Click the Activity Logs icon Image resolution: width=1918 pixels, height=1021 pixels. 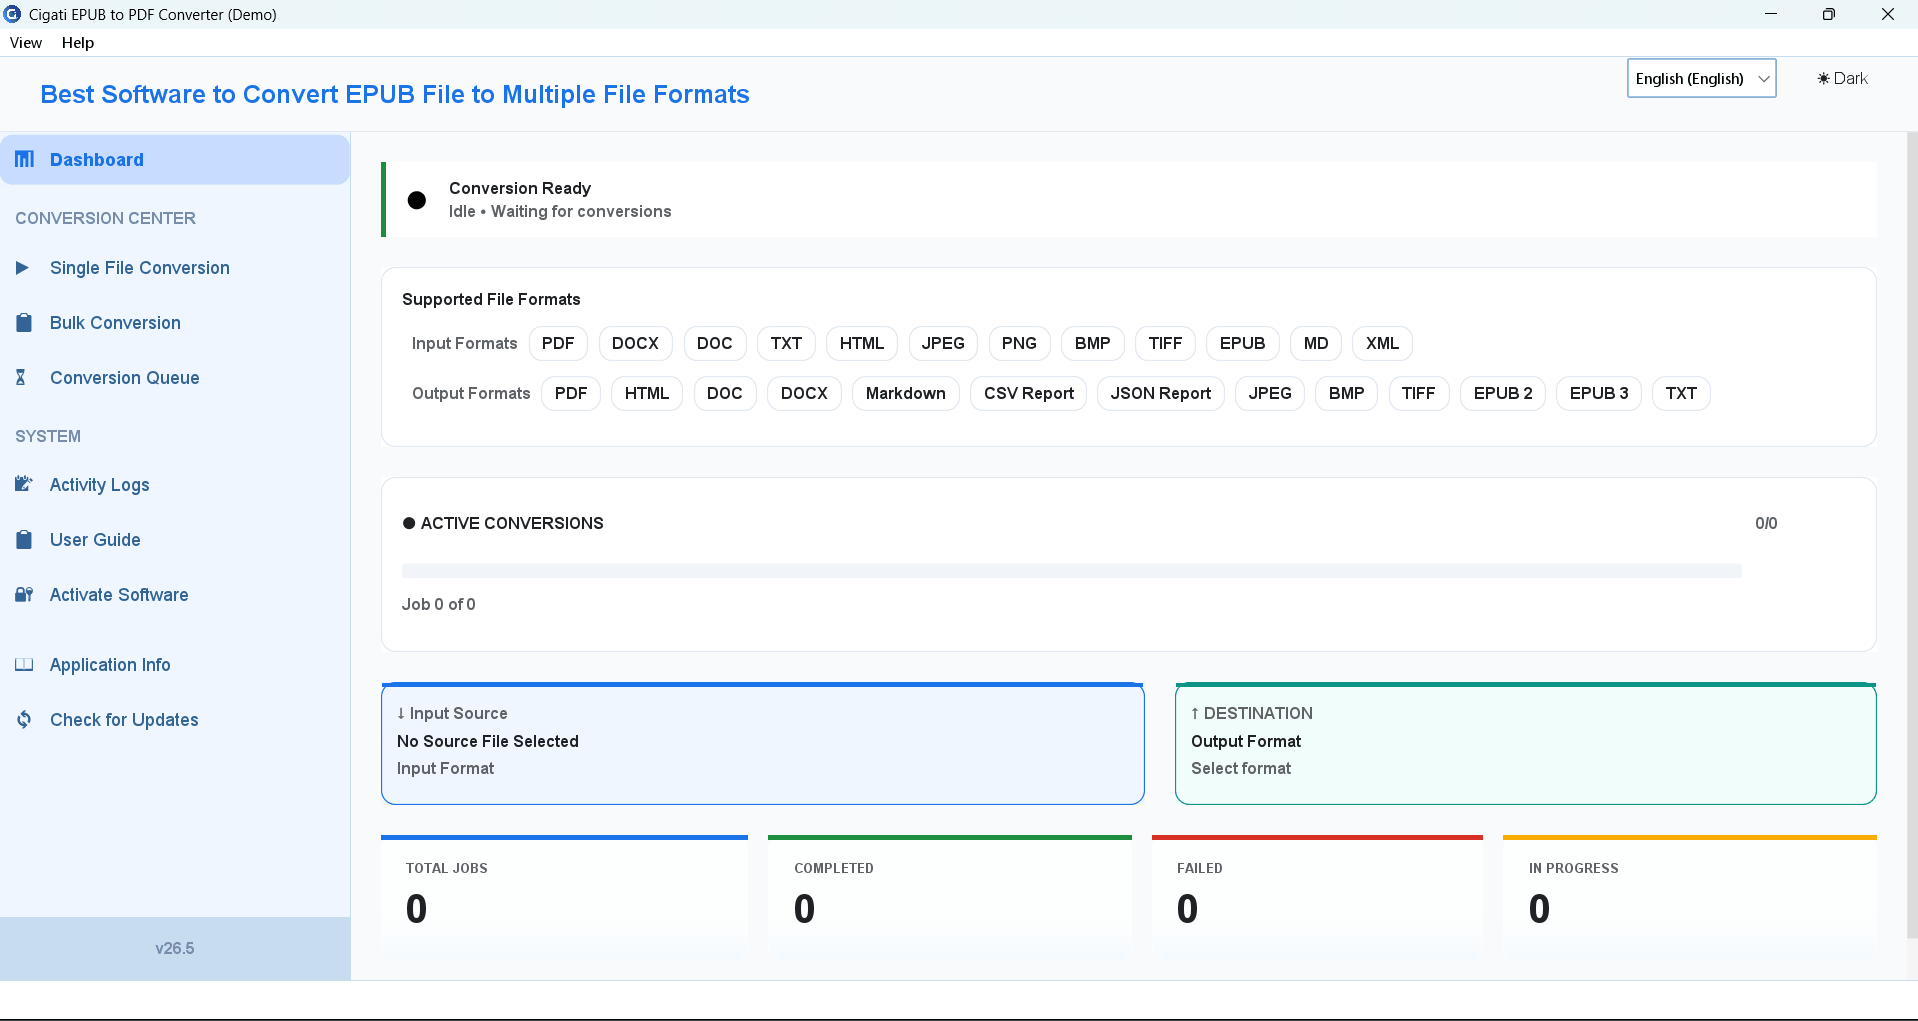(x=24, y=485)
